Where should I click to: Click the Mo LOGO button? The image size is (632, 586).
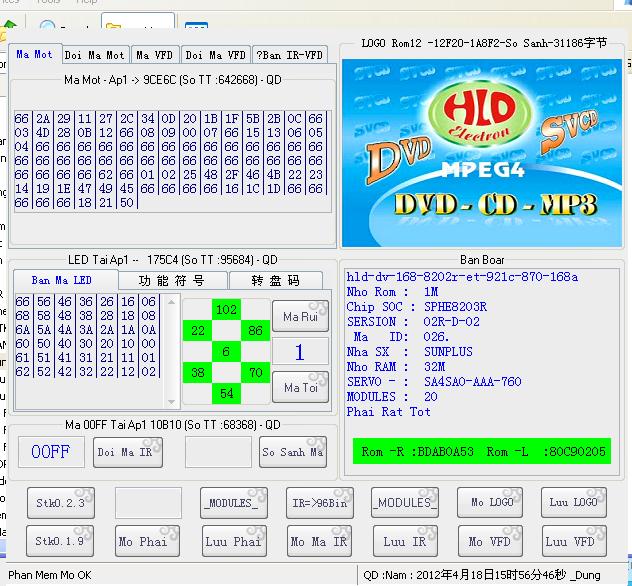(x=490, y=503)
